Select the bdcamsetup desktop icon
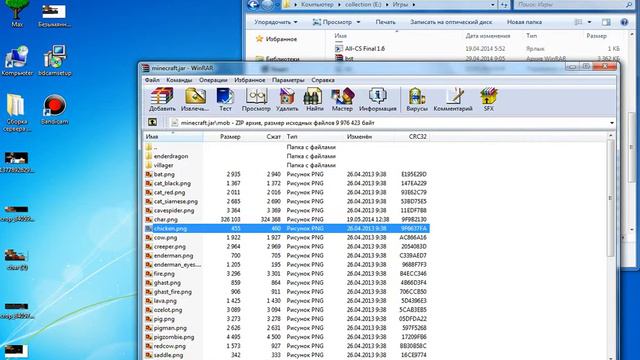Image resolution: width=640 pixels, height=360 pixels. [x=55, y=61]
